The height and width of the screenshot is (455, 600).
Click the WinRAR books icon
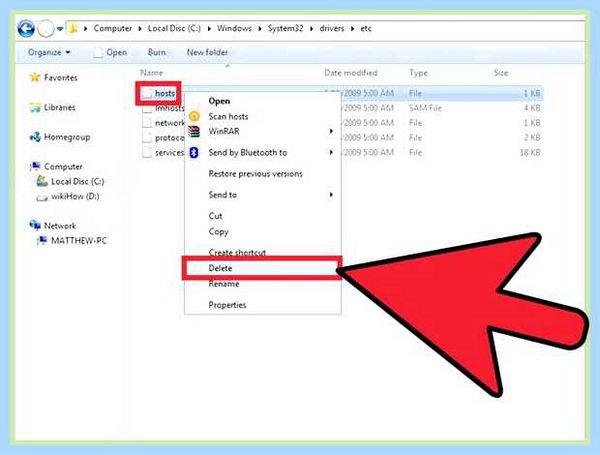click(x=194, y=132)
